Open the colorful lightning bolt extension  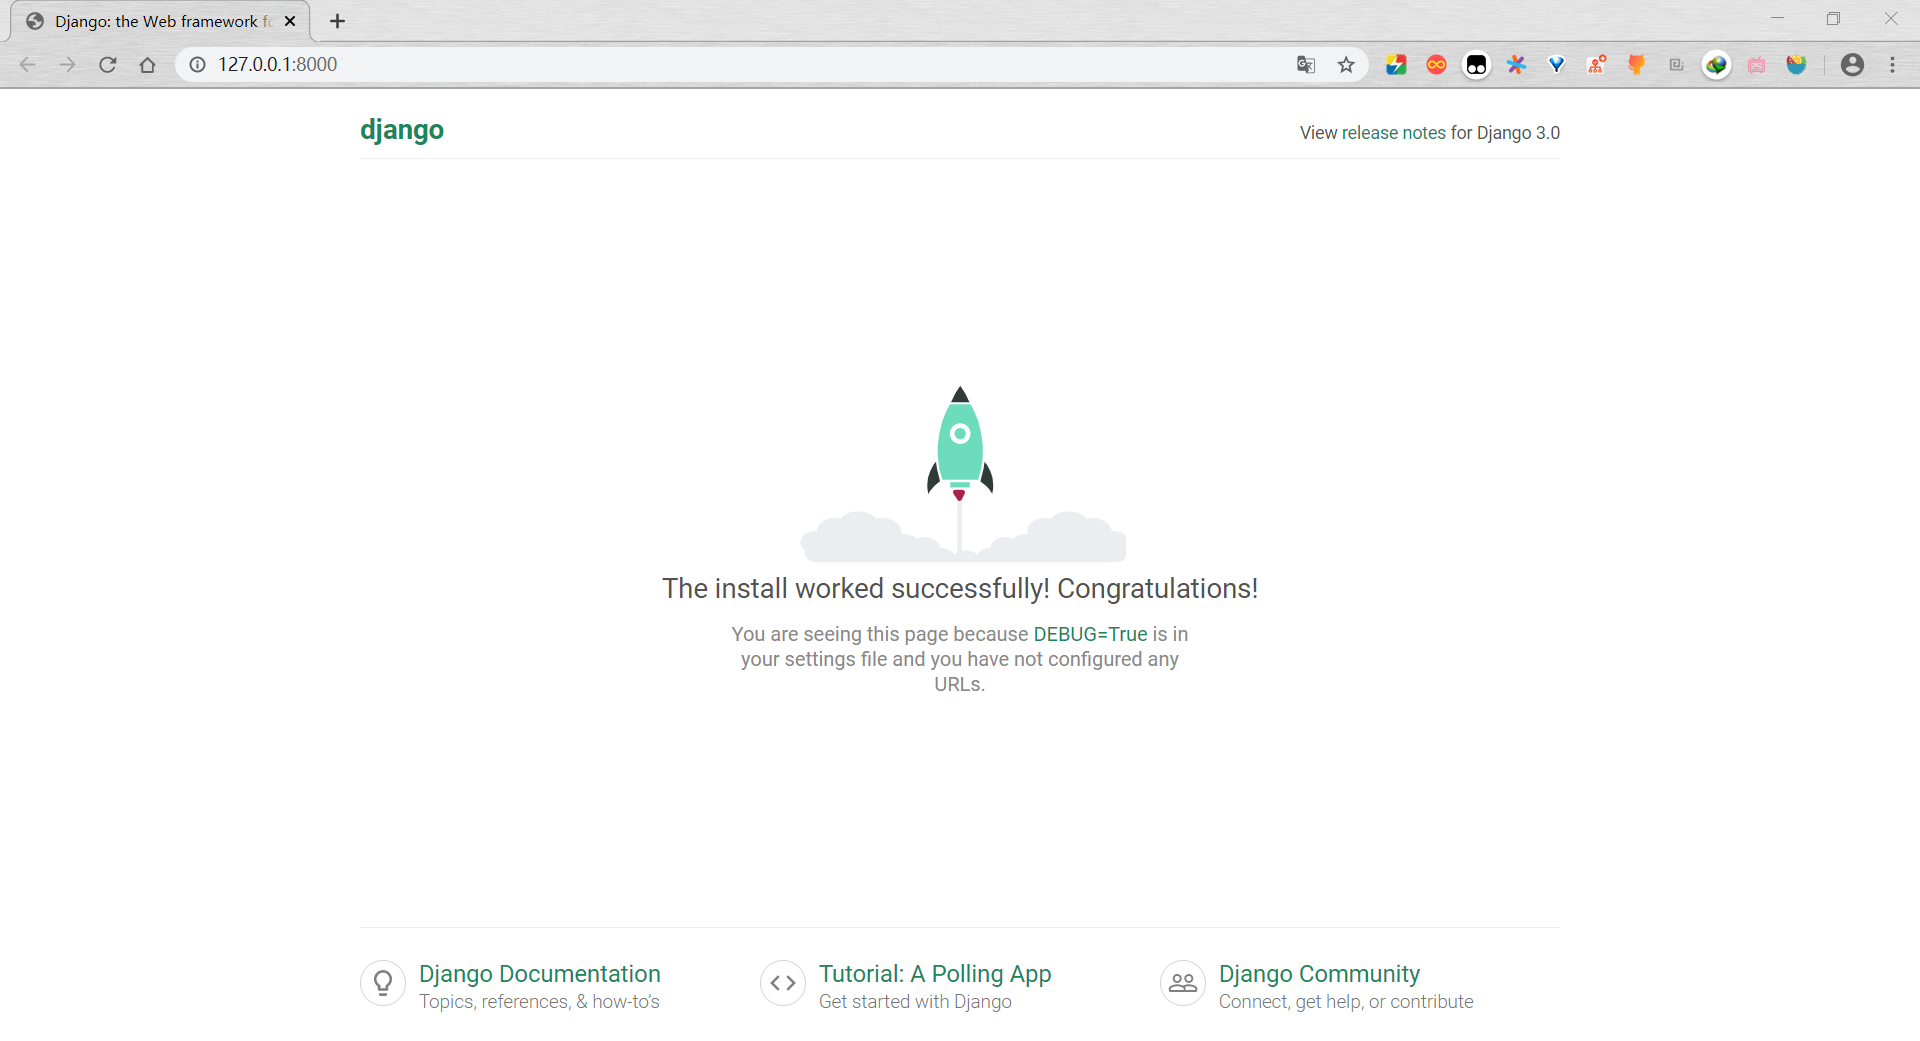[x=1396, y=65]
